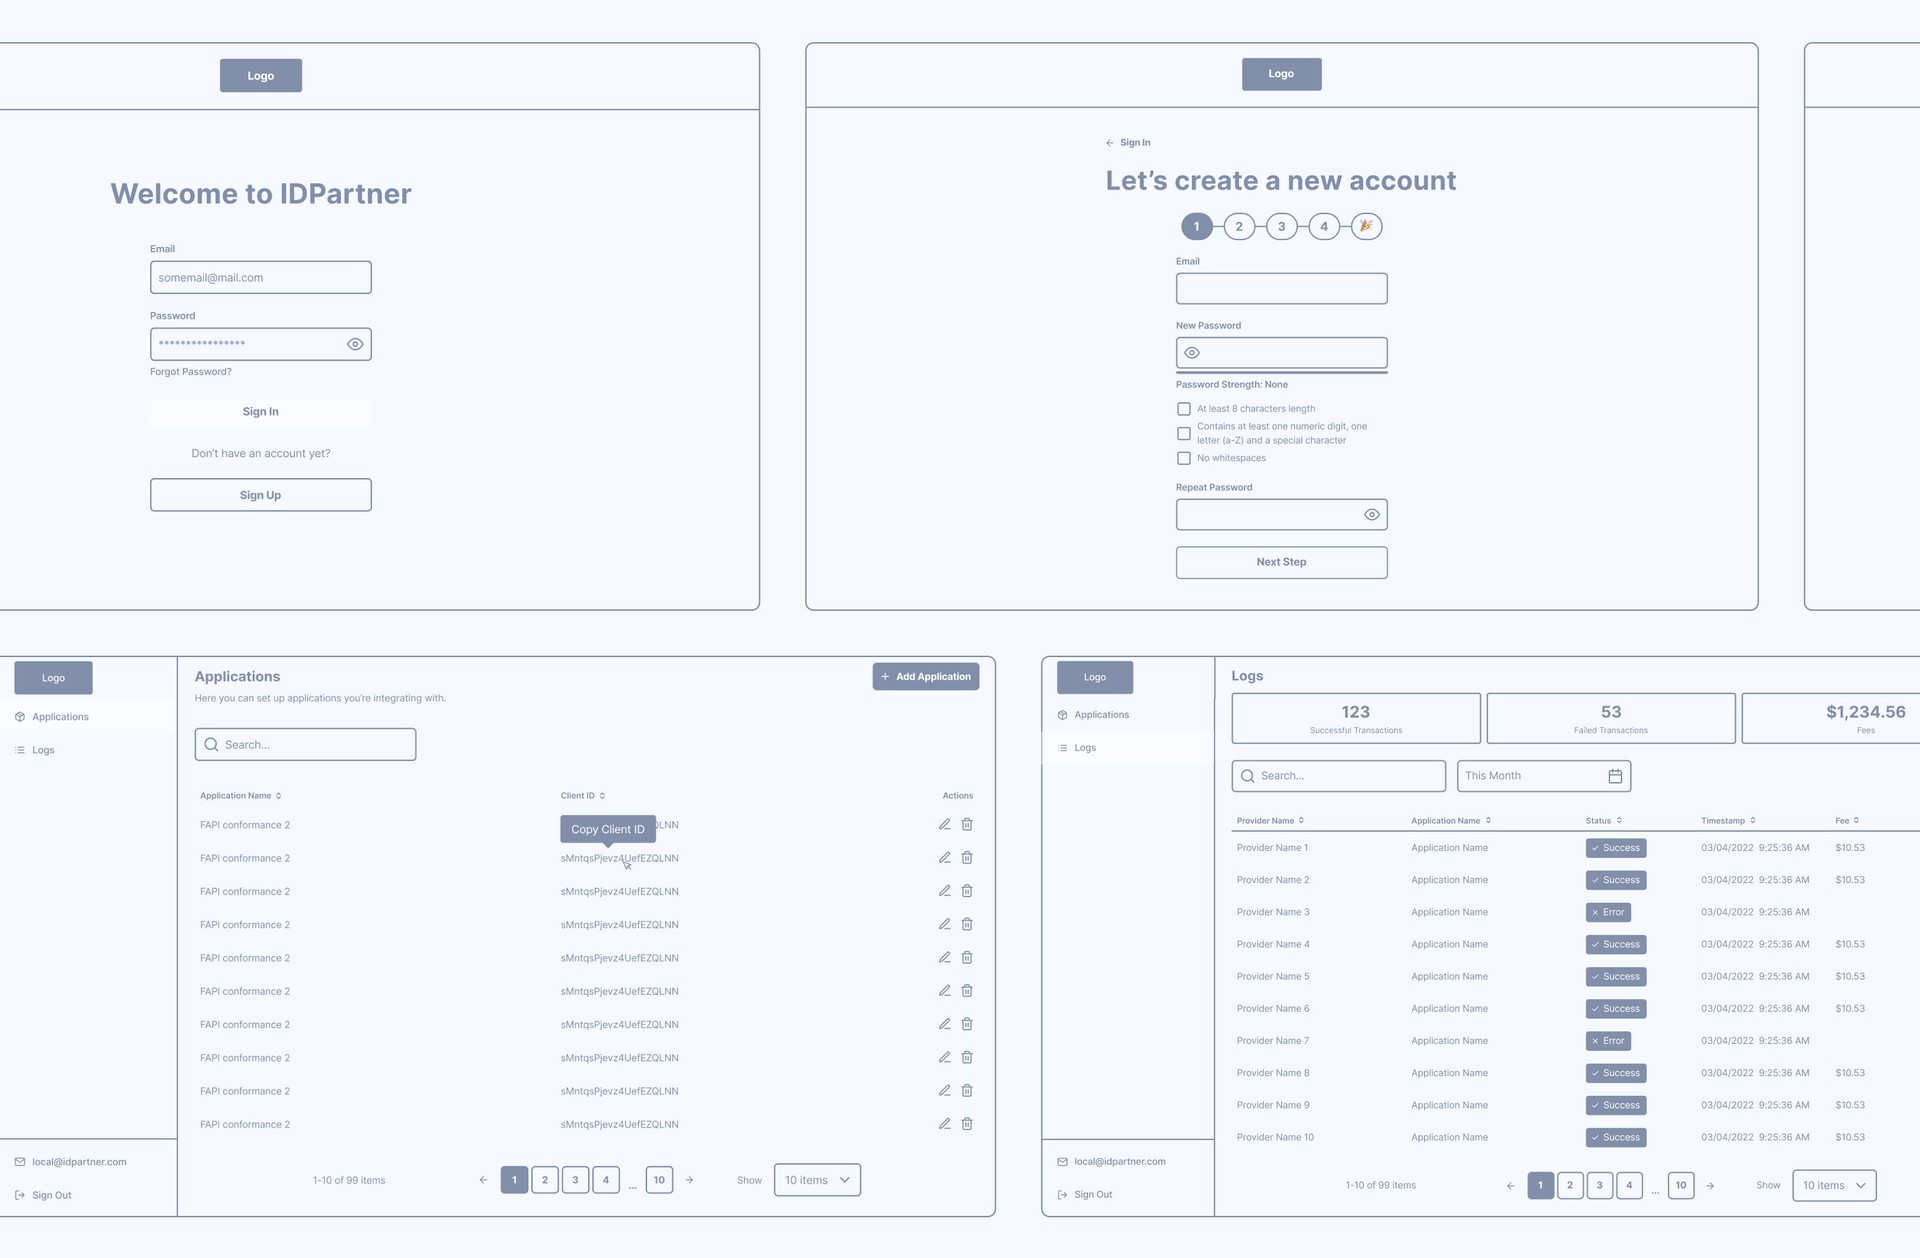Toggle password visibility eye icon on Sign In

coord(355,344)
